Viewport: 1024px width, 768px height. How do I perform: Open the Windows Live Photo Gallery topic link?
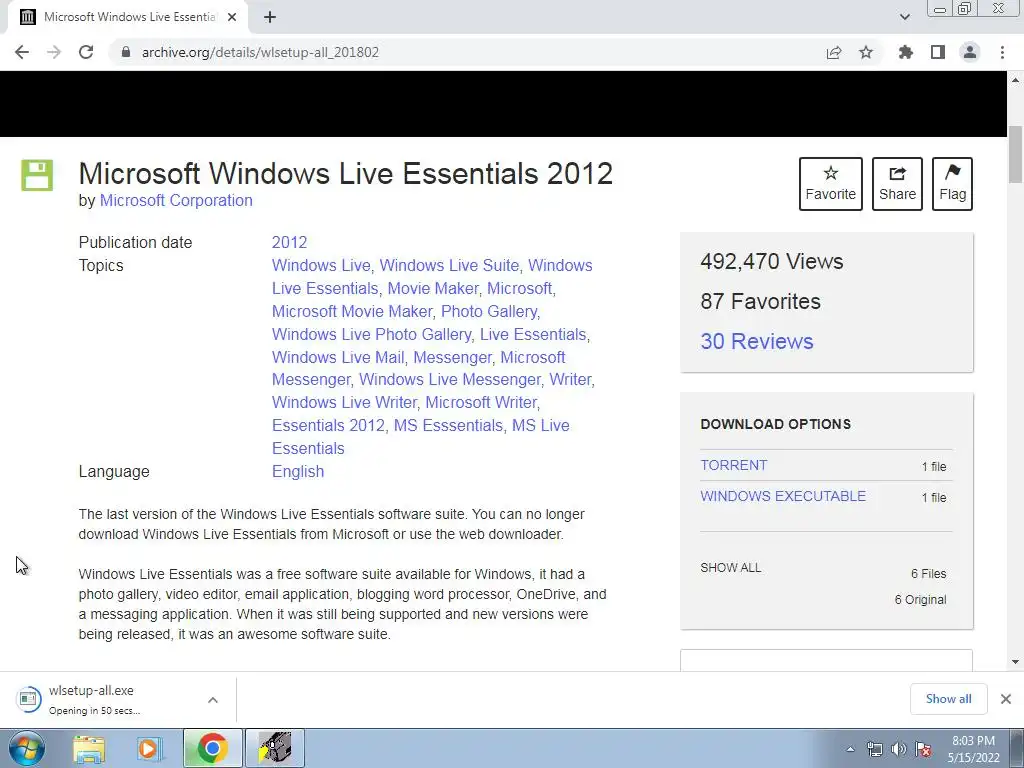372,334
